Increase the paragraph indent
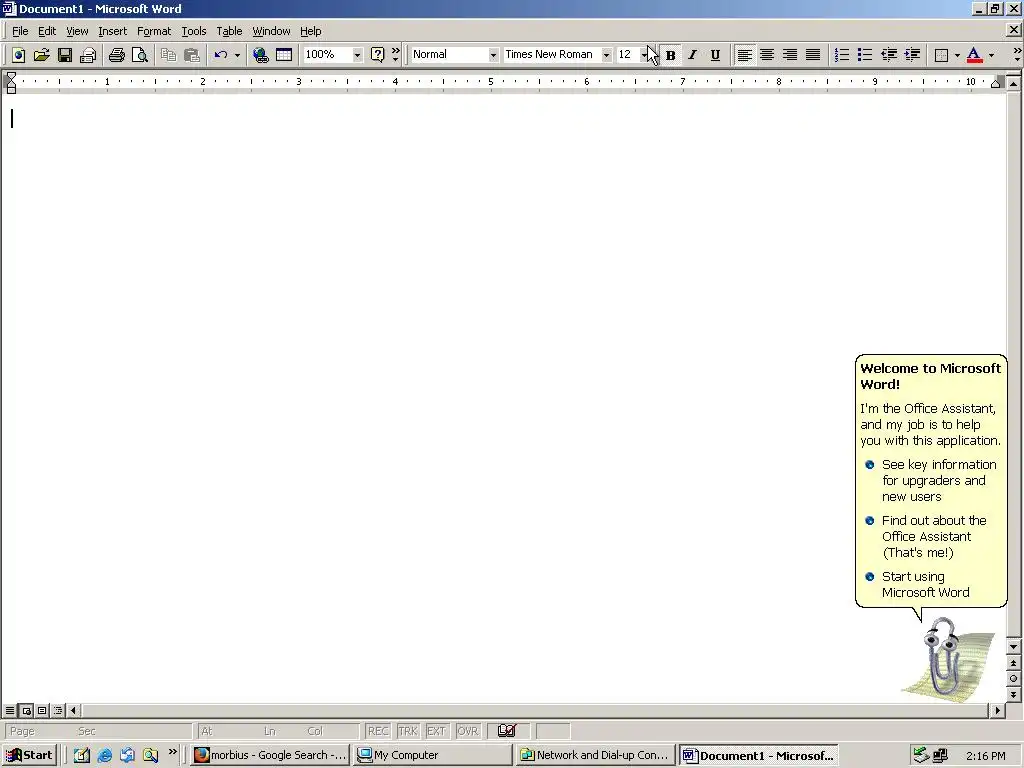The height and width of the screenshot is (768, 1024). click(x=912, y=55)
